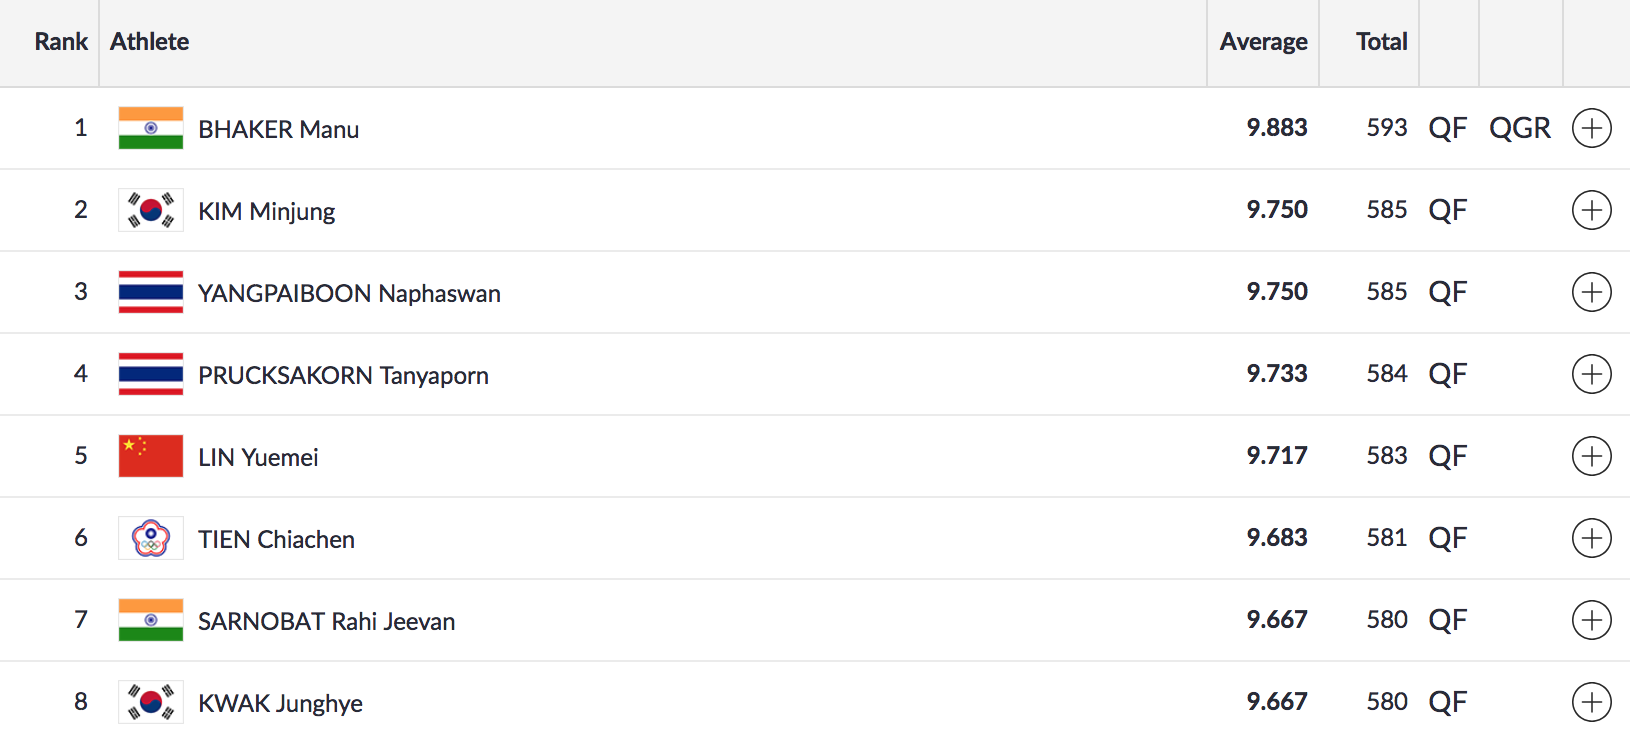Click the Athlete column header
The height and width of the screenshot is (740, 1630).
150,42
